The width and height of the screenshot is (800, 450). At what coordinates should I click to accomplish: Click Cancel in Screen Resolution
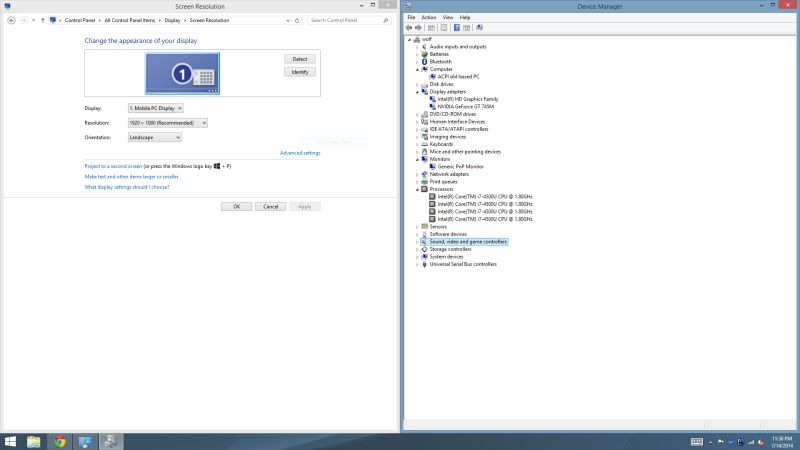tap(270, 207)
